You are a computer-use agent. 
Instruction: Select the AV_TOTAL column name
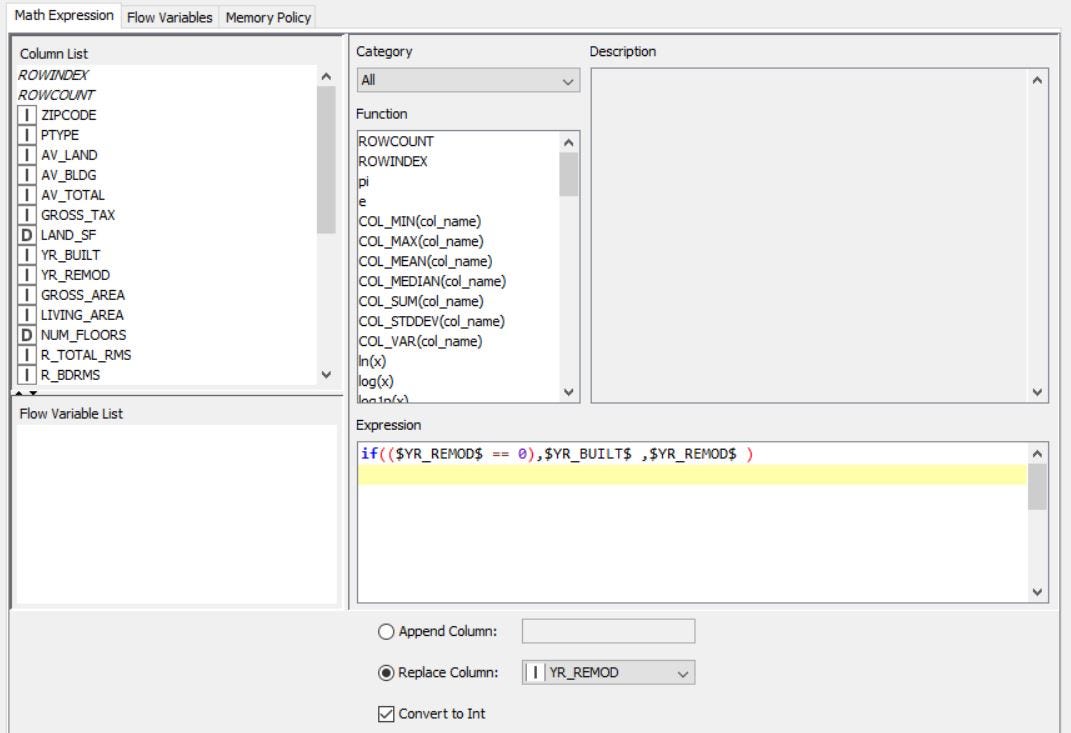(x=72, y=195)
